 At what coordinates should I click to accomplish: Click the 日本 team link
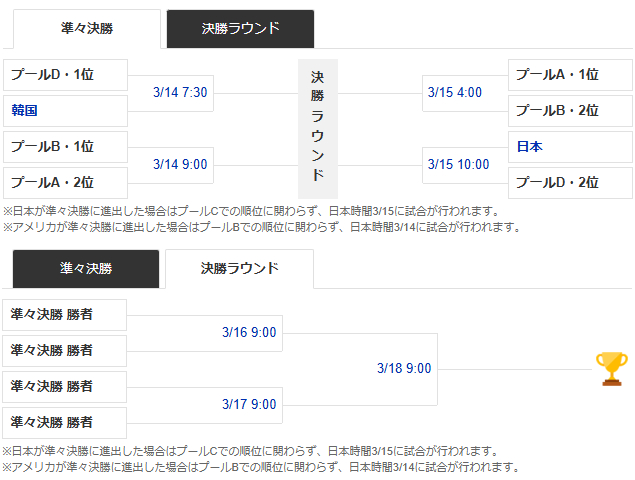tap(530, 147)
